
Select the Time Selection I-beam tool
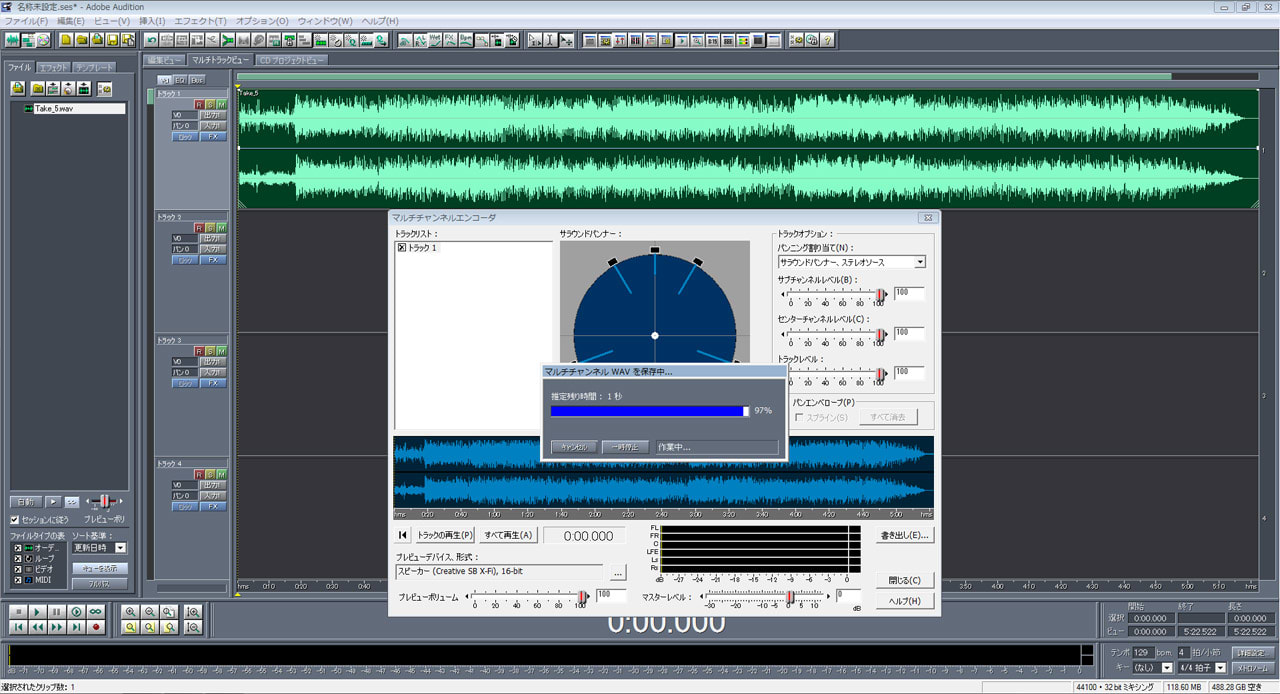(551, 40)
